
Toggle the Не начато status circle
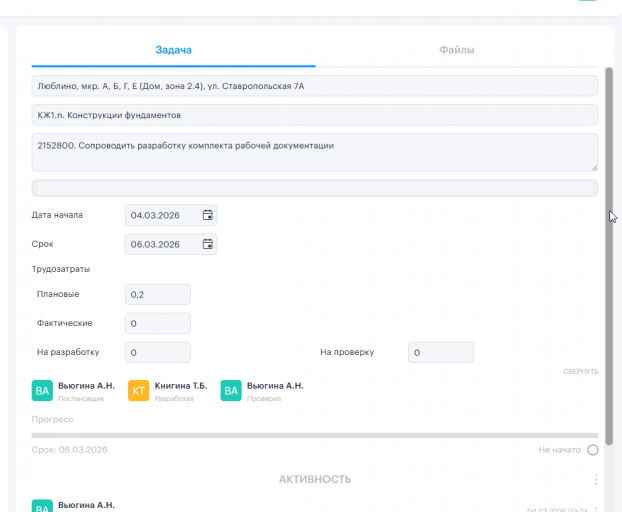(593, 450)
